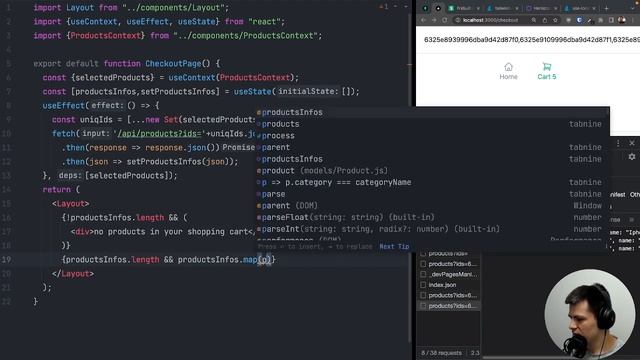Close the DevTools panel
This screenshot has height=360, width=640.
[x=632, y=143]
